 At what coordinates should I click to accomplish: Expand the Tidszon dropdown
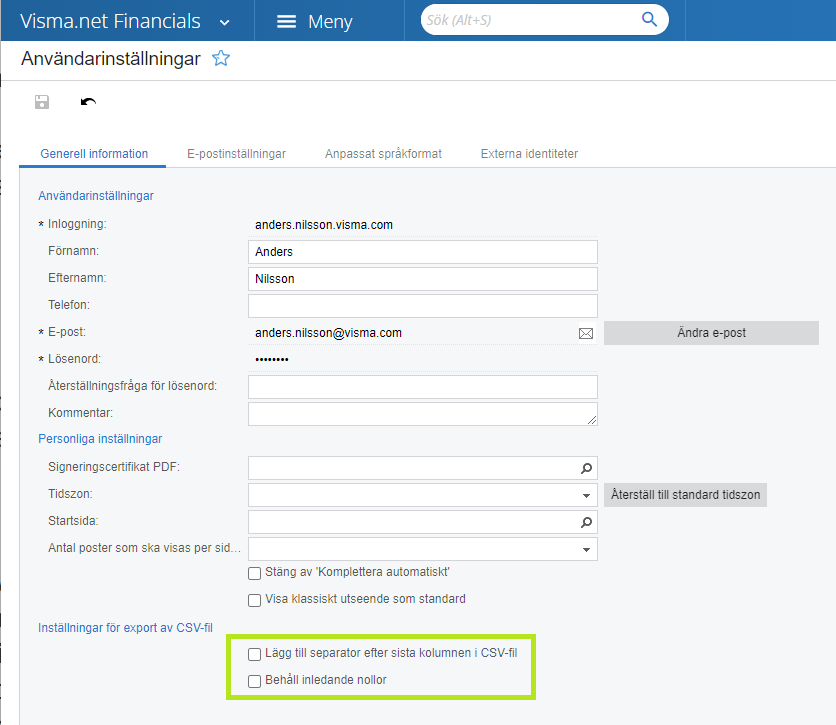[x=586, y=495]
